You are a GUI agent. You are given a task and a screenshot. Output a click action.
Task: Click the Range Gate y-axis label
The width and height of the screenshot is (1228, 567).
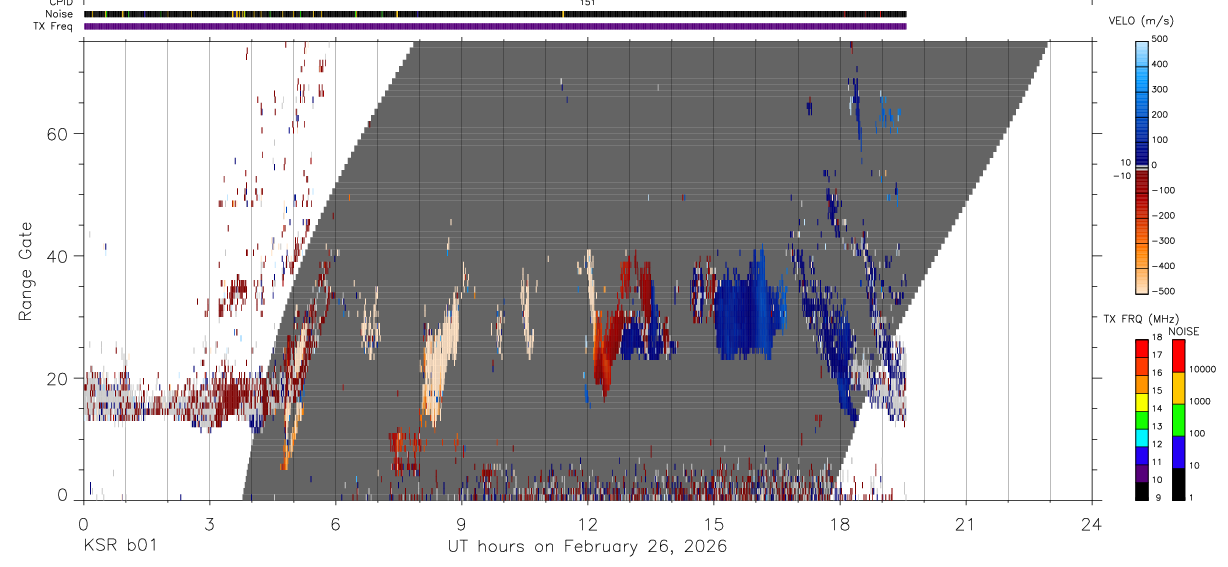pos(27,273)
